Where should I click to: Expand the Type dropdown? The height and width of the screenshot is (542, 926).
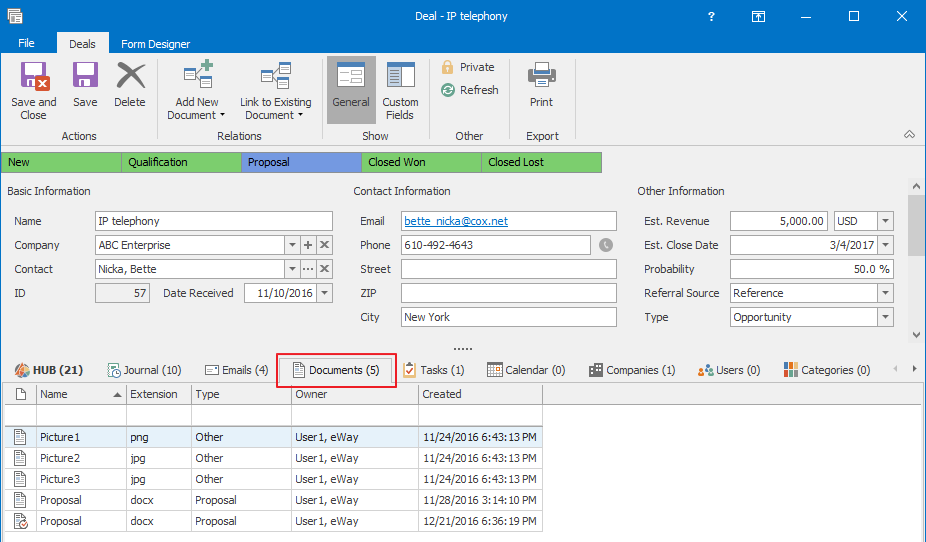[885, 317]
